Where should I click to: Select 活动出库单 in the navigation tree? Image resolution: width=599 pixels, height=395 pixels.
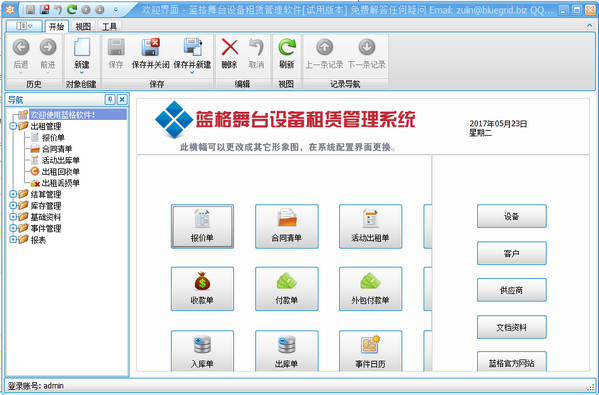click(x=60, y=160)
